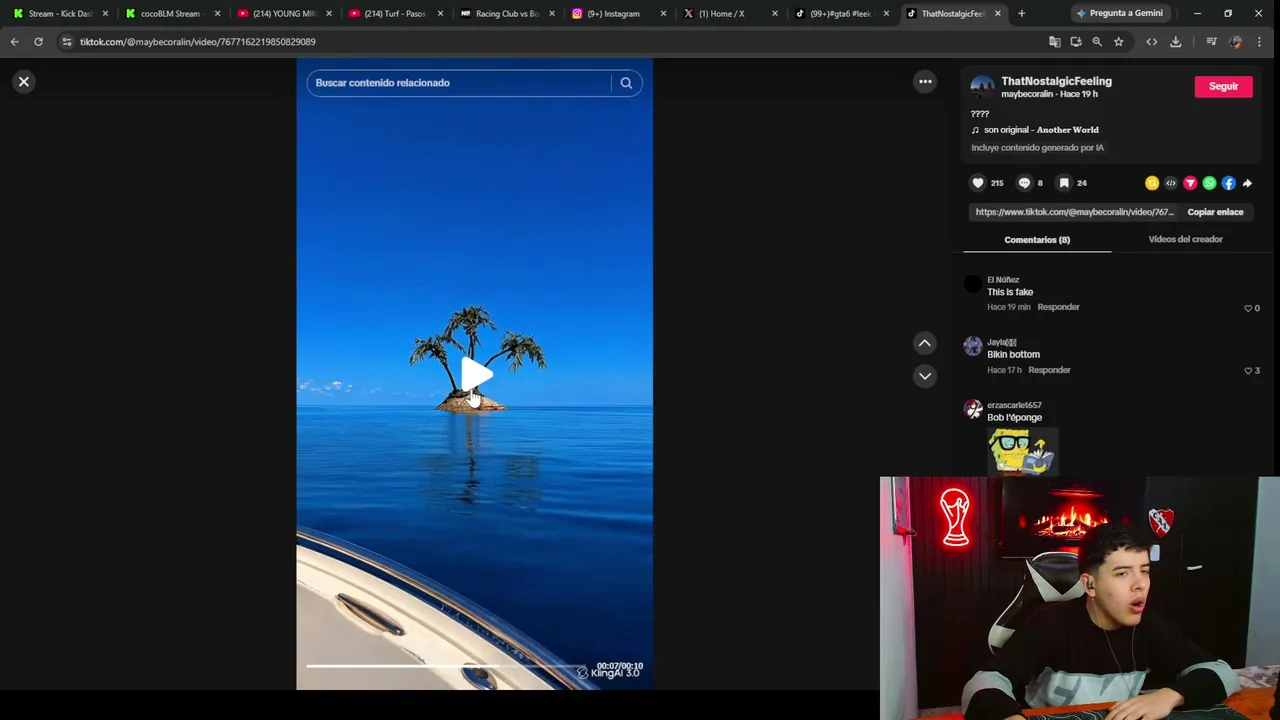Like the 'Bikin bottom' comment
The width and height of the screenshot is (1280, 720).
tap(1248, 371)
